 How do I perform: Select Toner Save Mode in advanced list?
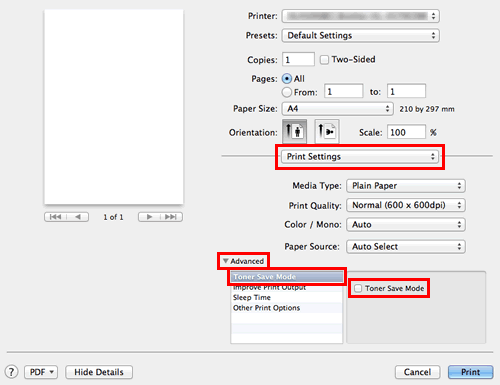coord(287,277)
